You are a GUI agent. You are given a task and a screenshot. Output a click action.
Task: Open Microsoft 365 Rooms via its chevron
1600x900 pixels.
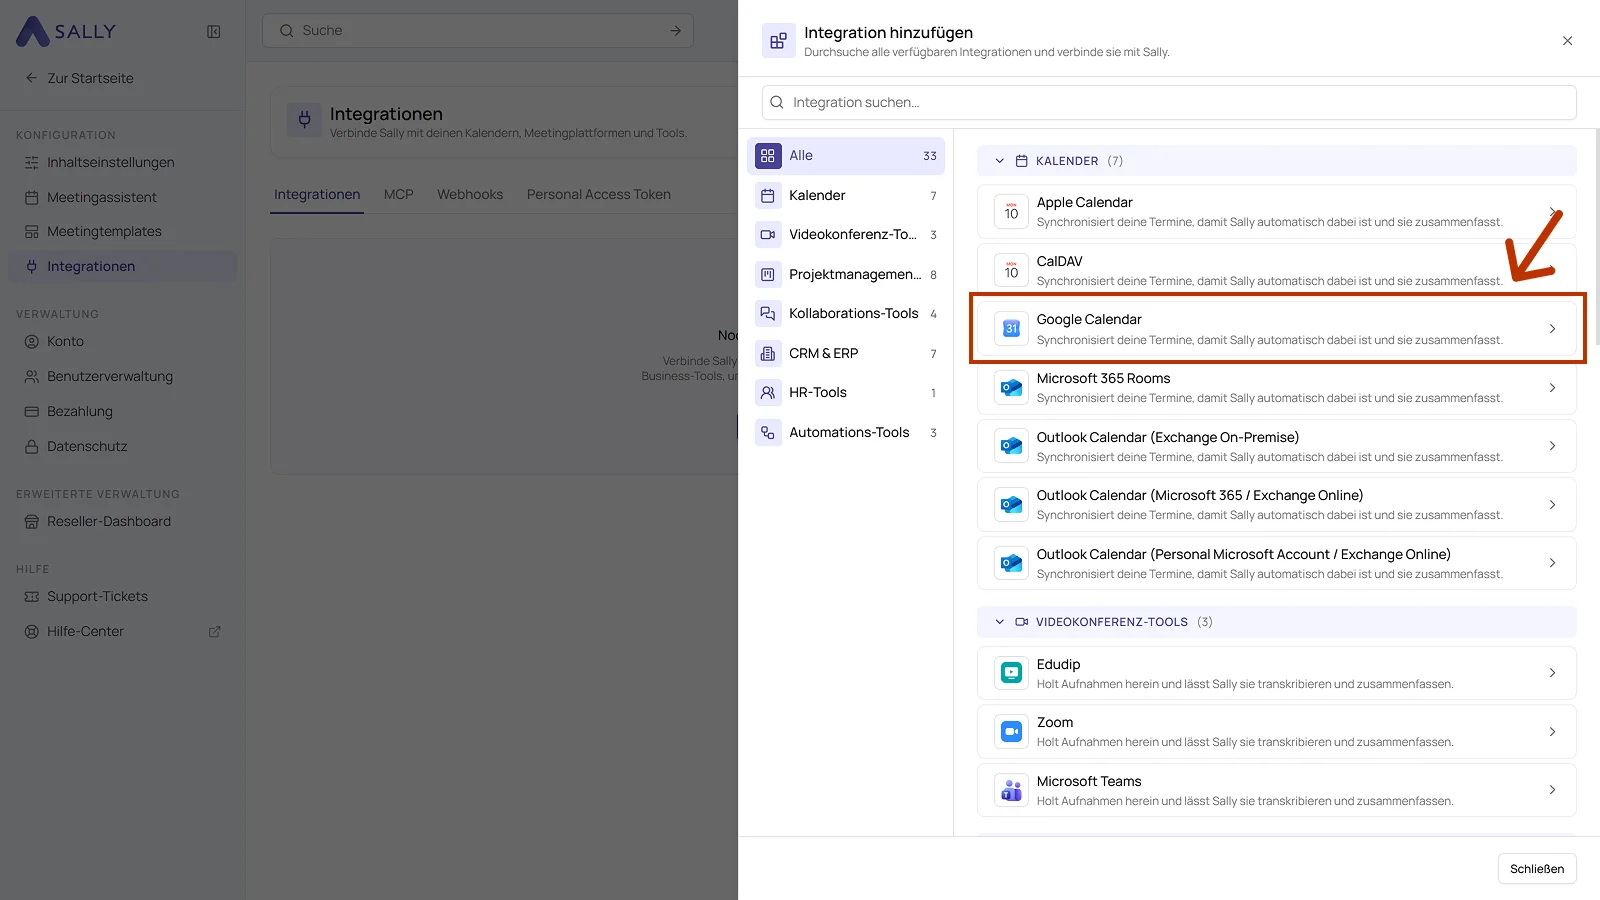(1552, 387)
